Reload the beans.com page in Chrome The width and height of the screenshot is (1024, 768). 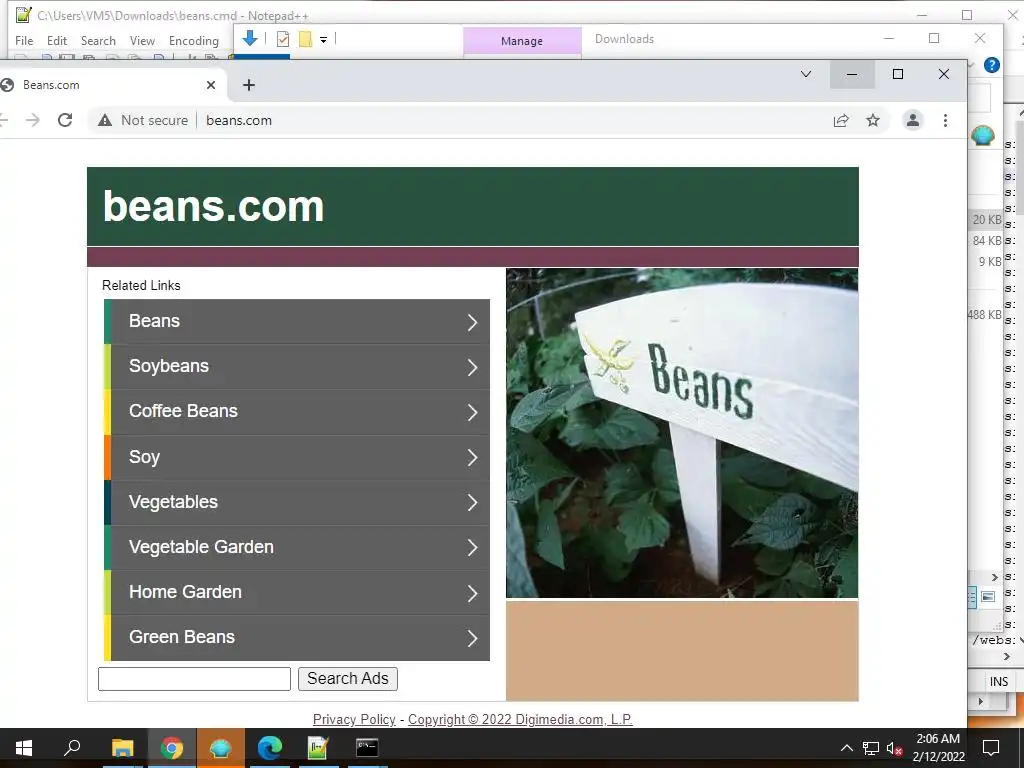65,120
